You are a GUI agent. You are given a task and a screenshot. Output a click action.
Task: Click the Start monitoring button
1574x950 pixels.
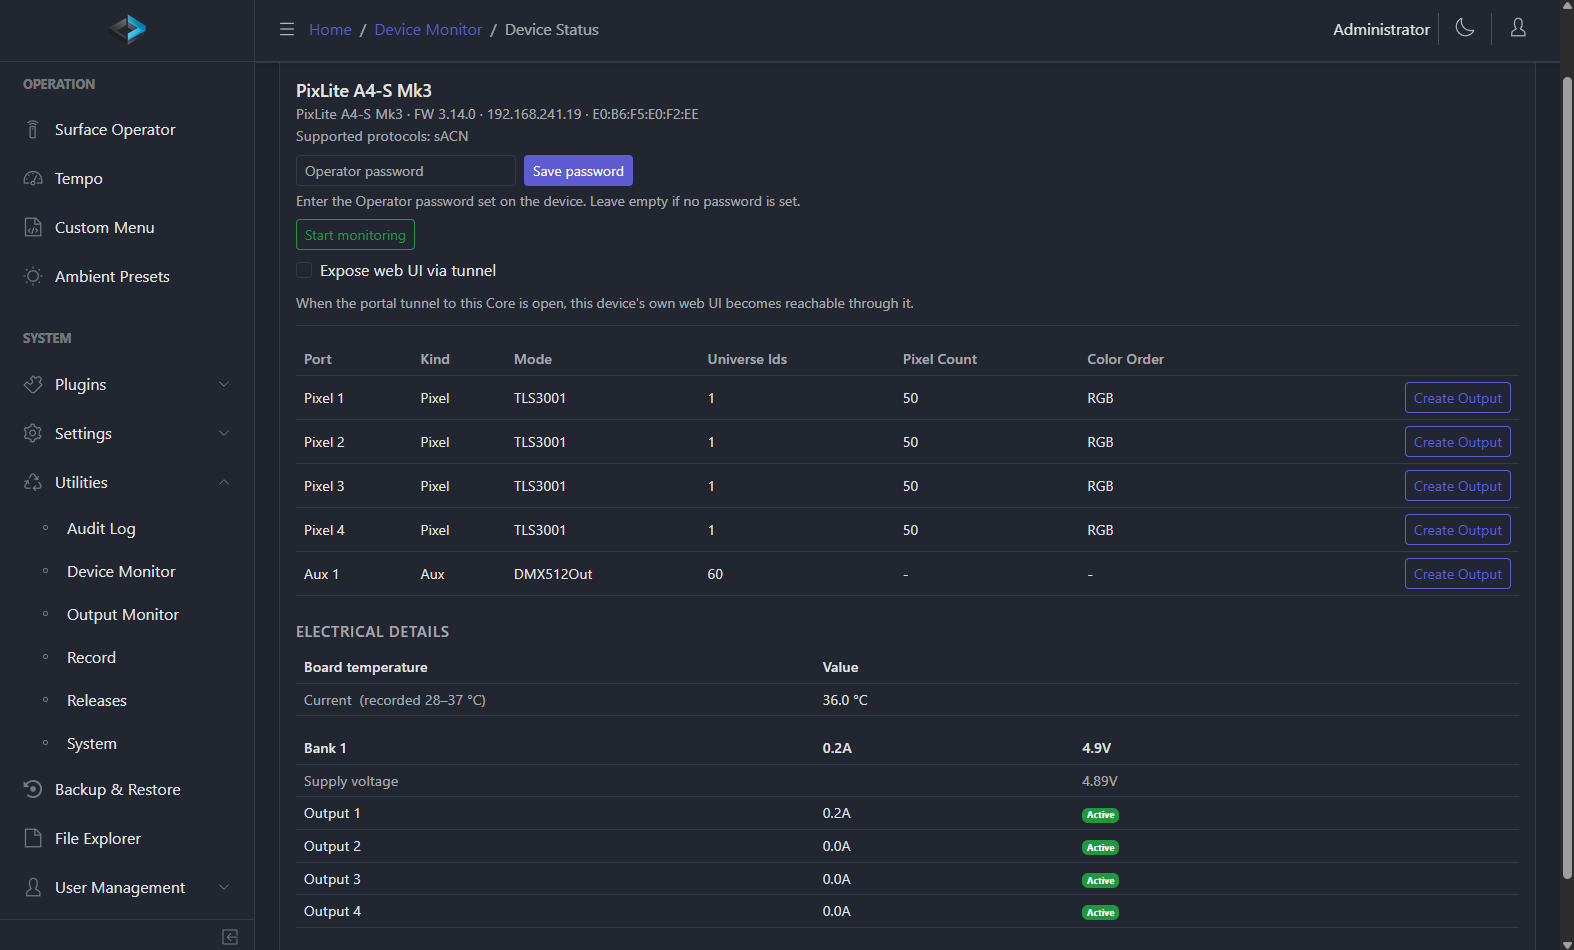(x=355, y=235)
